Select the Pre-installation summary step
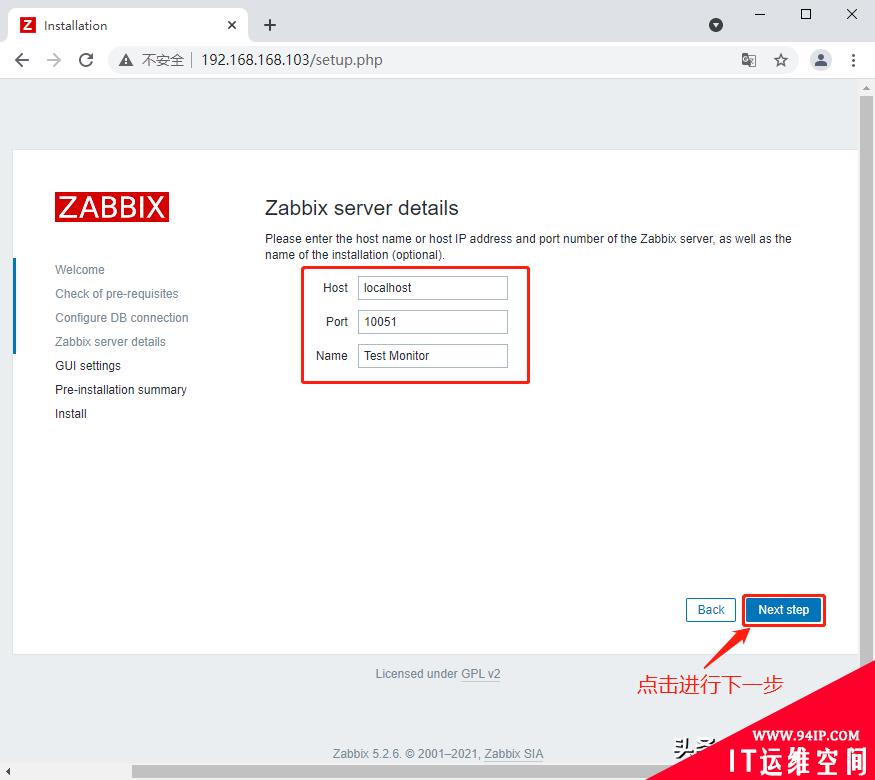 tap(121, 389)
